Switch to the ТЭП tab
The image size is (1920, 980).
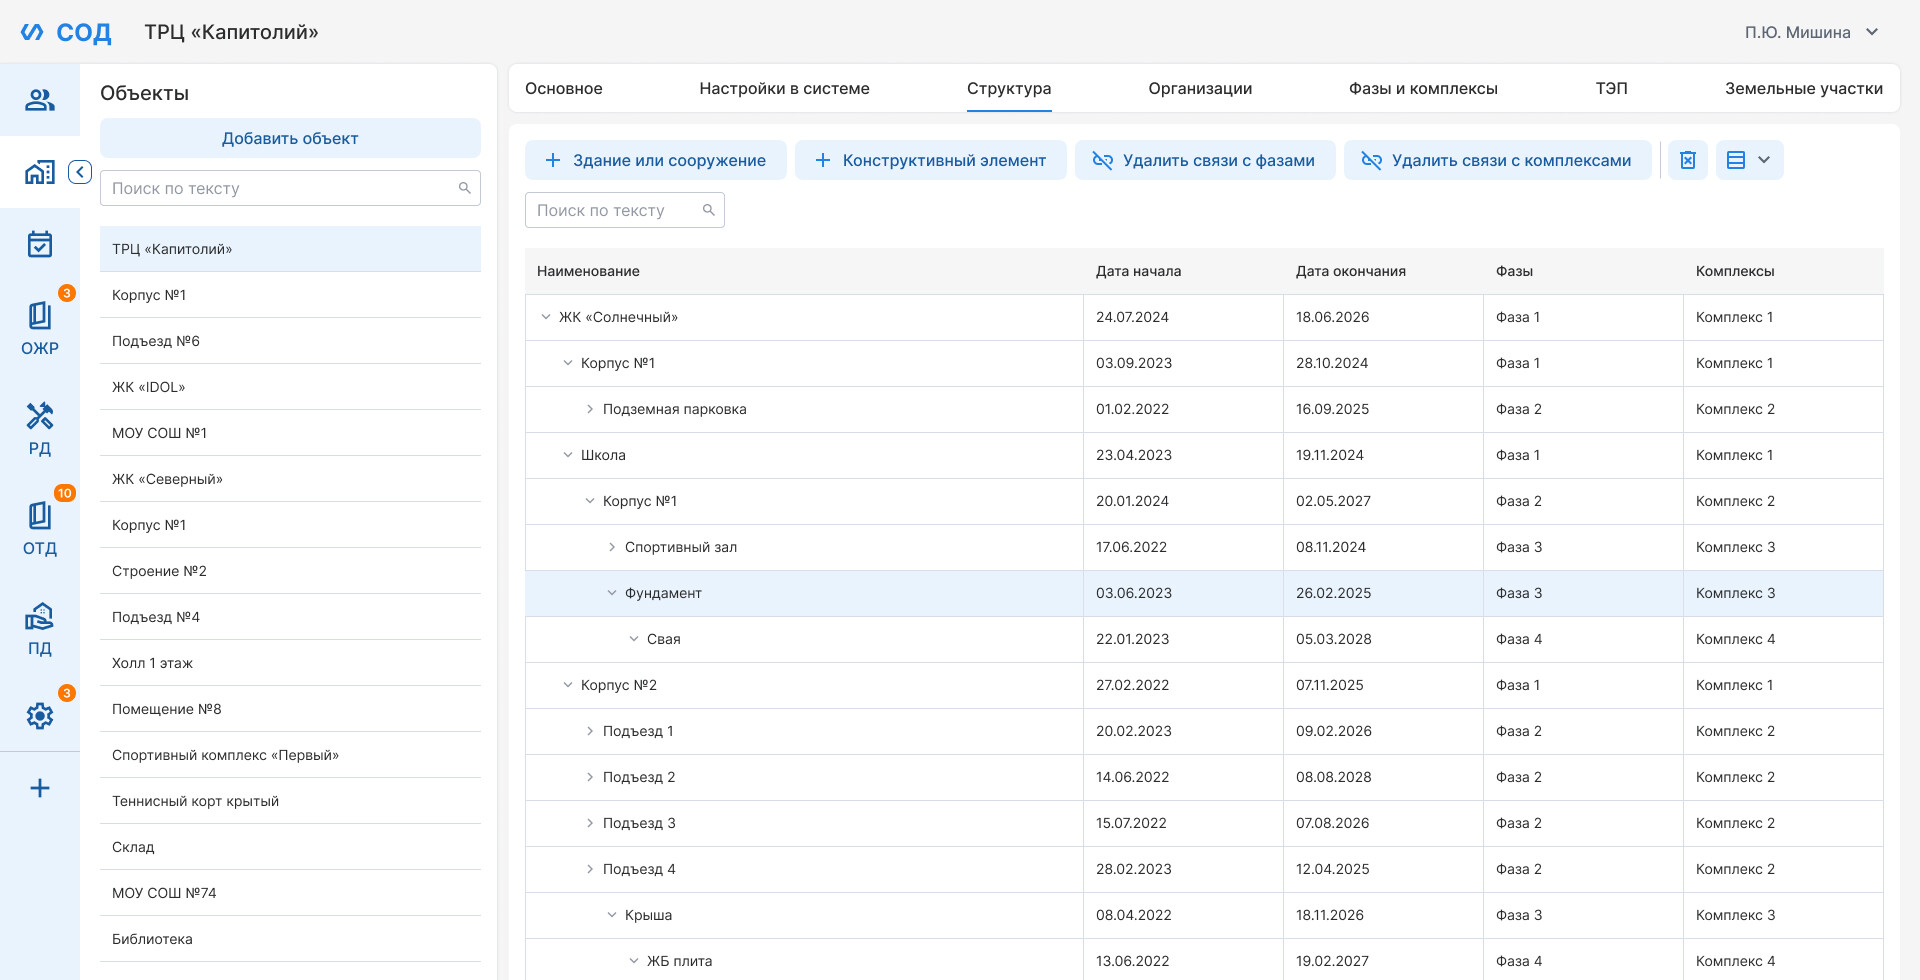click(1611, 88)
